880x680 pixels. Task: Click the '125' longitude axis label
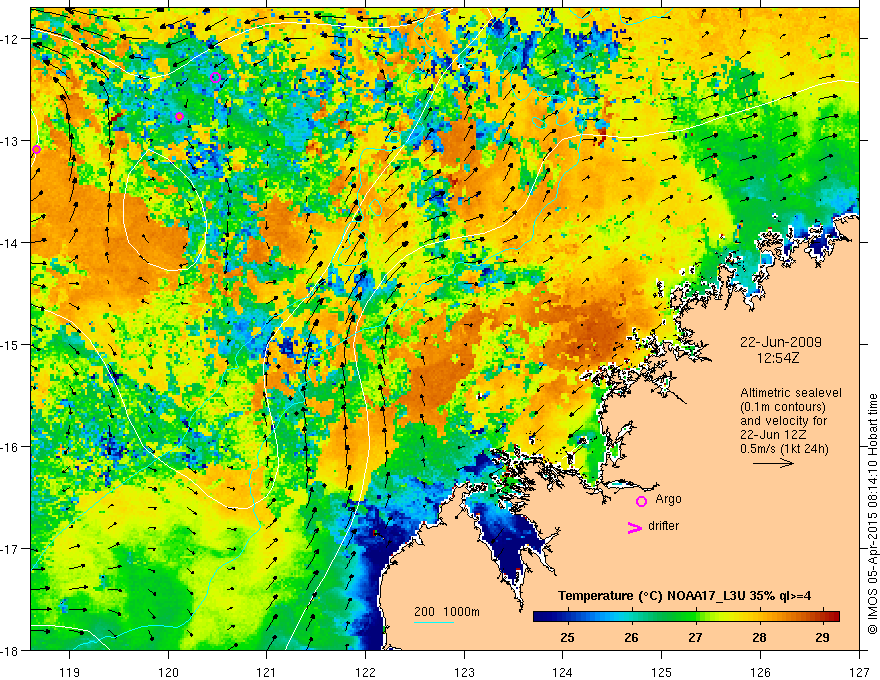(662, 672)
